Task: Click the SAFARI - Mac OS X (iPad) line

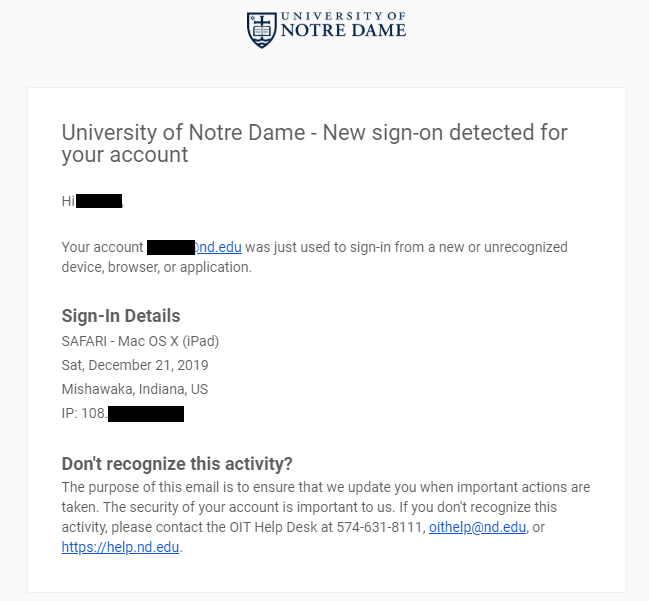Action: point(140,341)
